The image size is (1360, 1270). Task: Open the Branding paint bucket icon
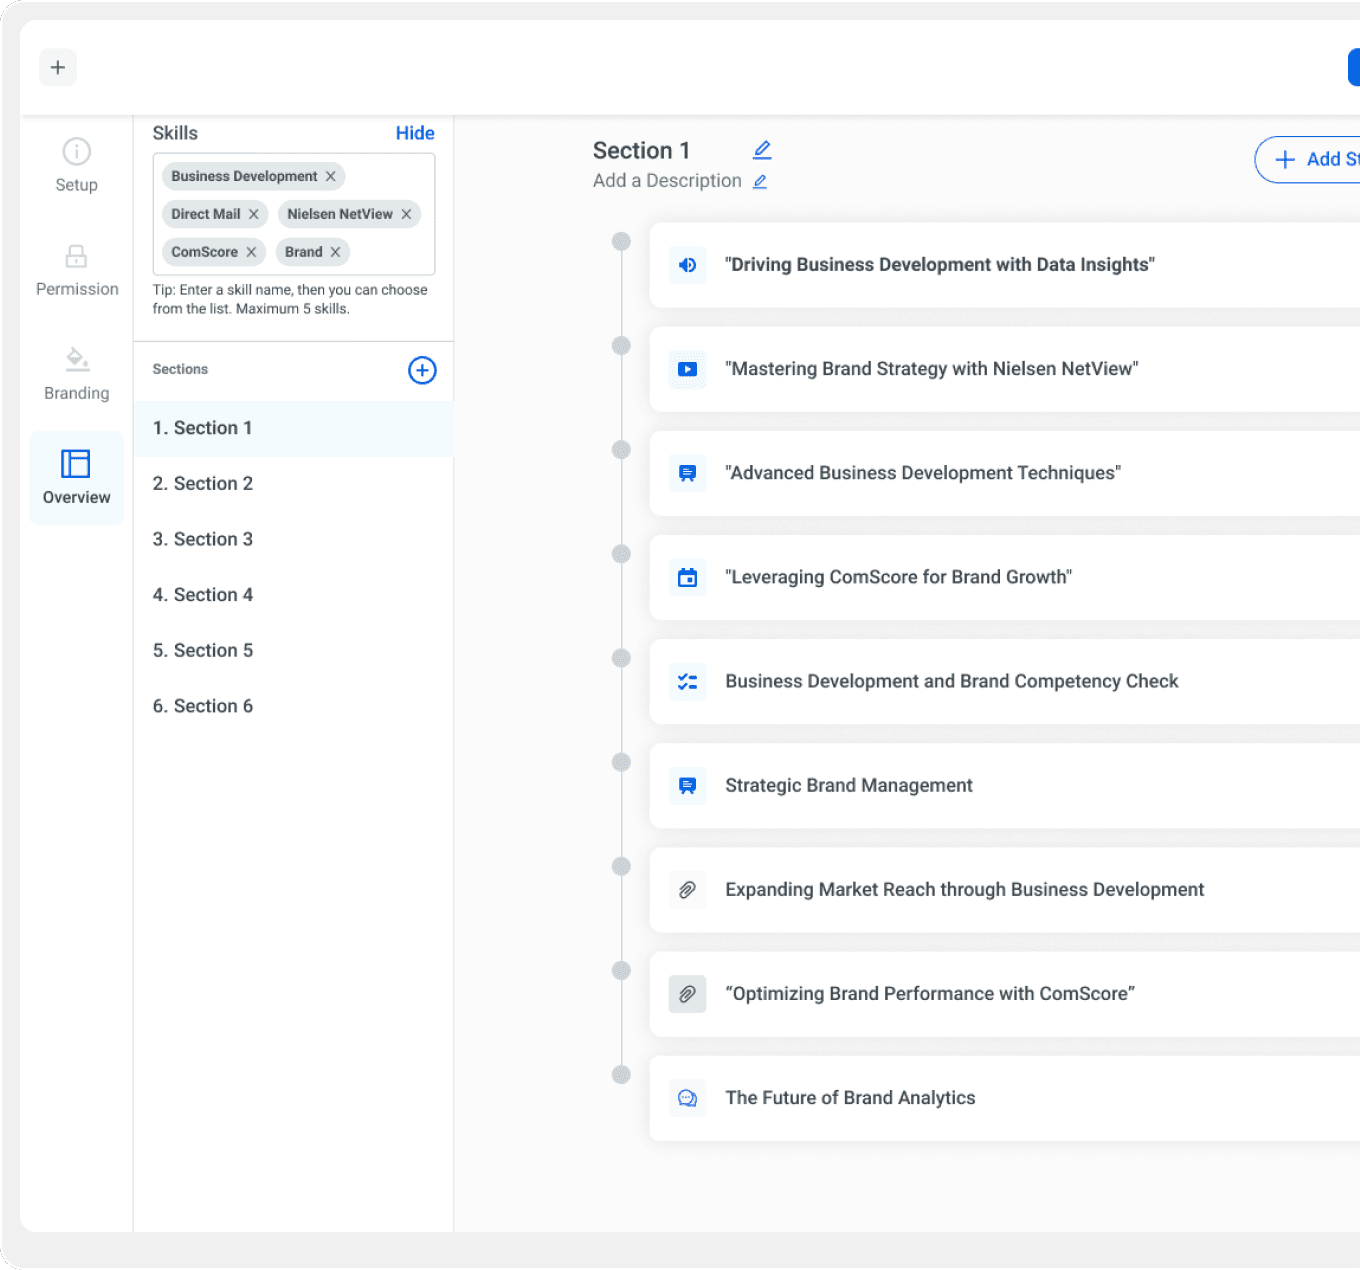point(77,359)
